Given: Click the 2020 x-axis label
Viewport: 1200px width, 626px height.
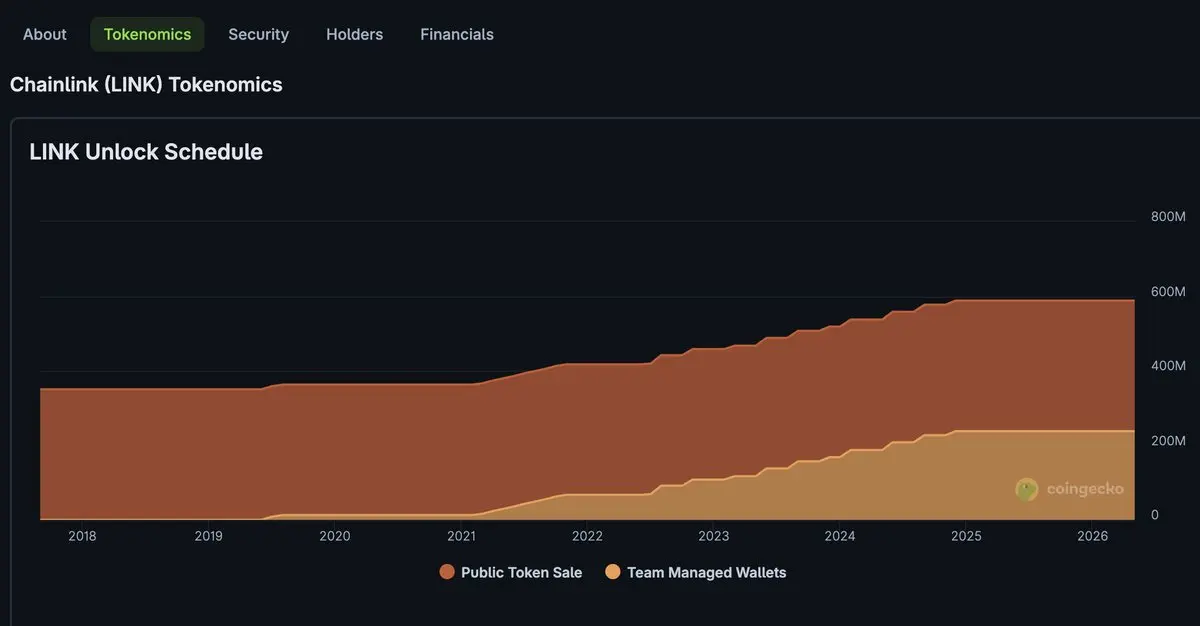Looking at the screenshot, I should tap(335, 536).
